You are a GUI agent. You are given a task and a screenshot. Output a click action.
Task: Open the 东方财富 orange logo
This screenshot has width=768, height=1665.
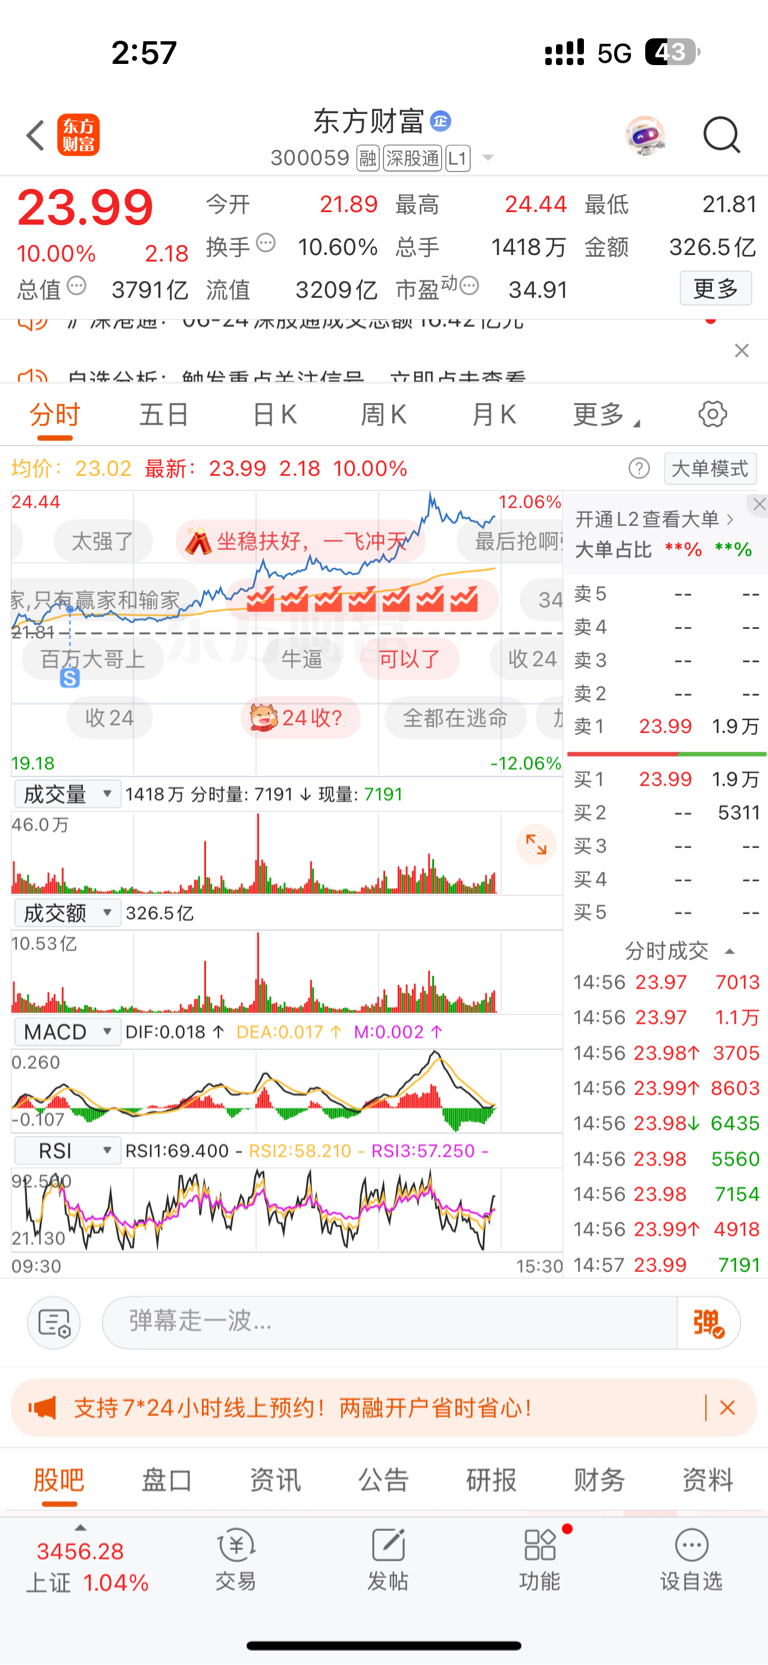point(78,135)
